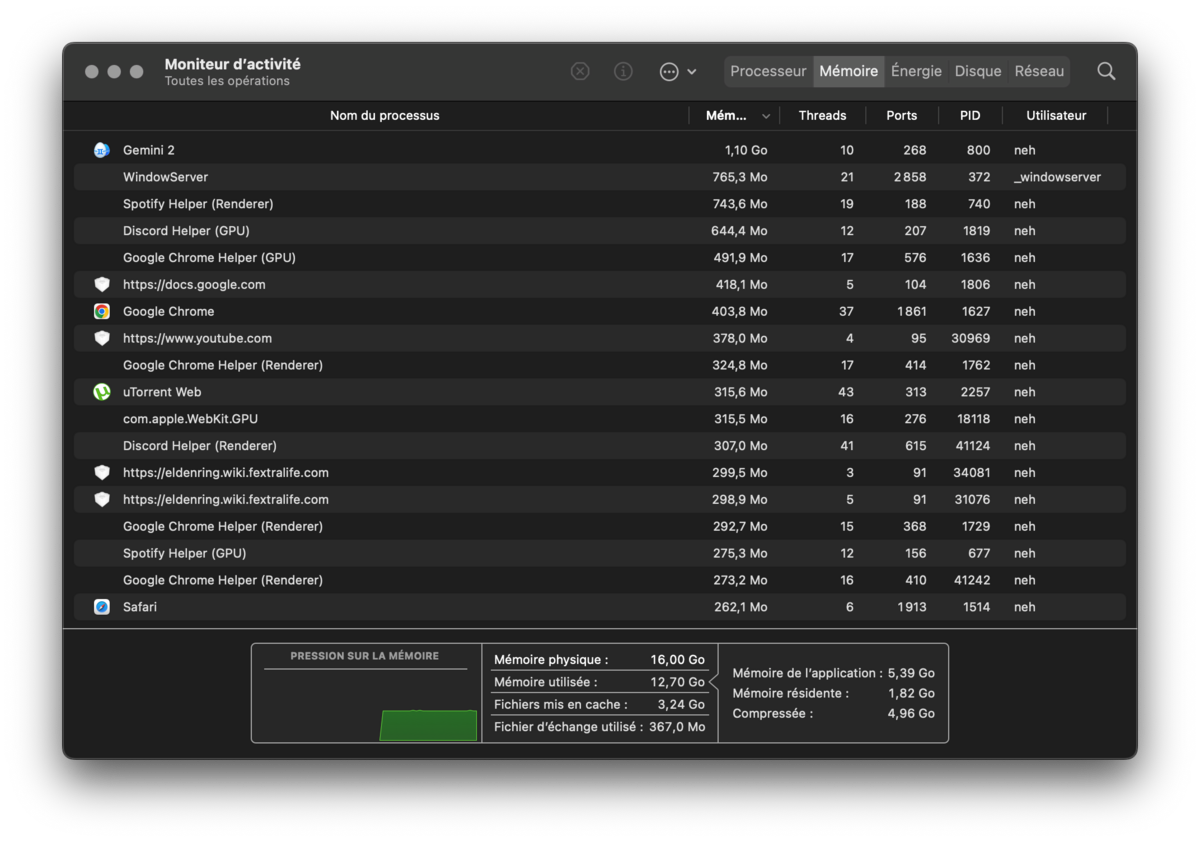This screenshot has width=1200, height=842.
Task: Click the 765,3 Mo memory value
Action: [x=740, y=177]
